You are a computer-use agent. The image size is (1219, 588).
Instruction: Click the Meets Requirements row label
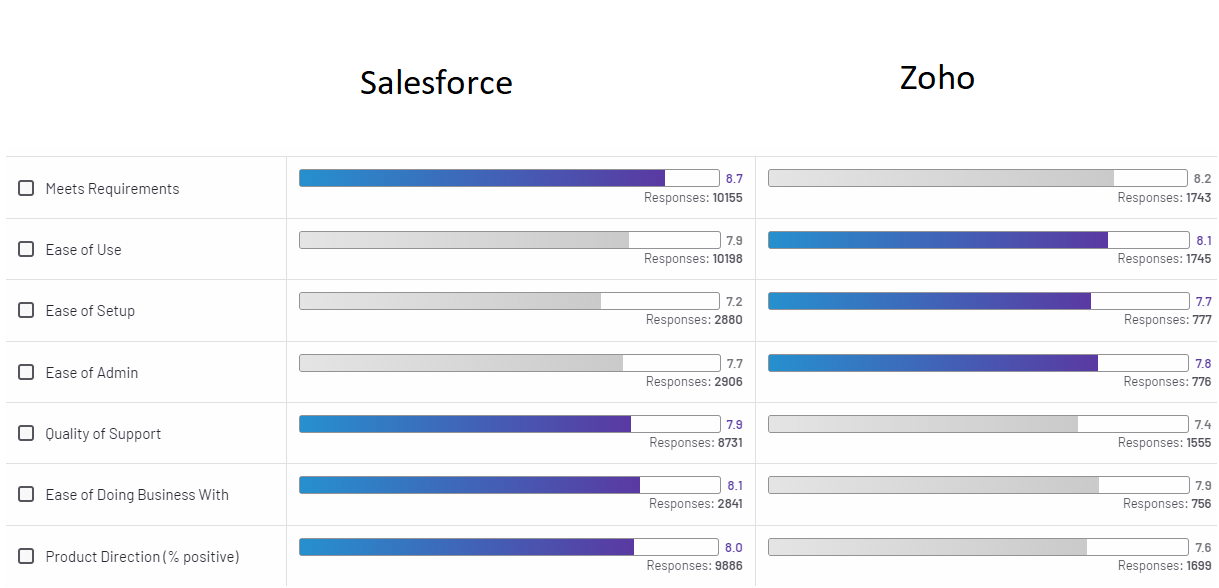111,188
